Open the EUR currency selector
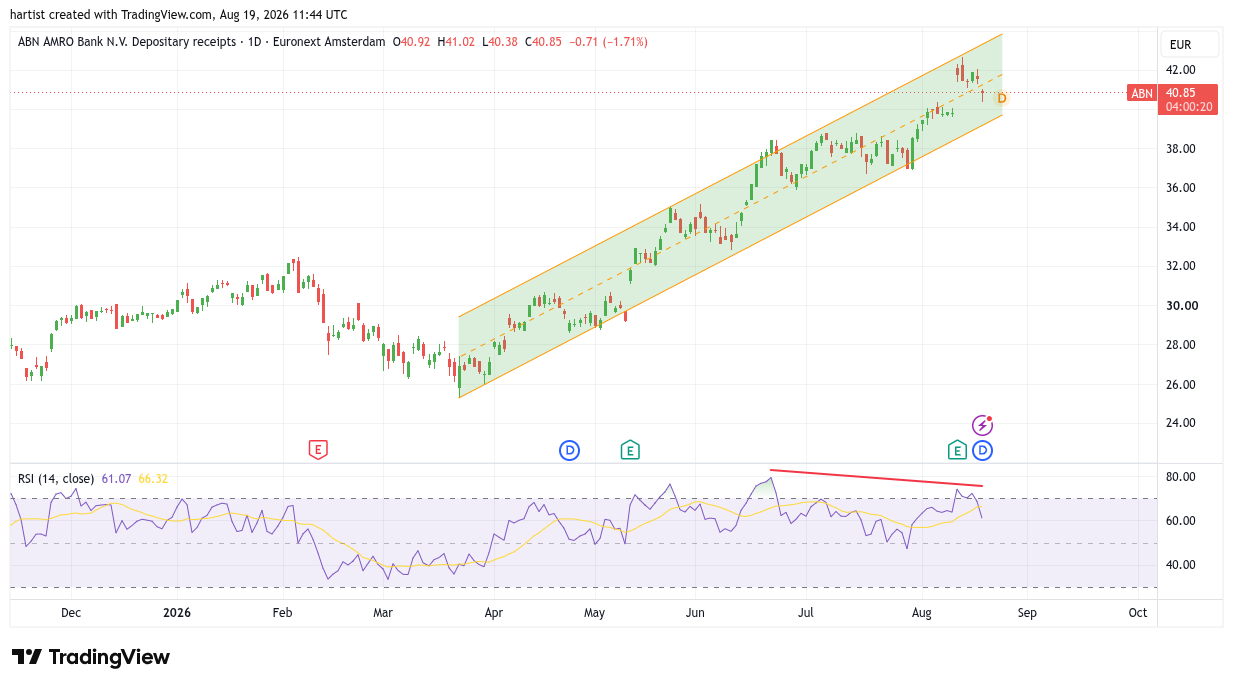The width and height of the screenshot is (1233, 687). [1190, 44]
